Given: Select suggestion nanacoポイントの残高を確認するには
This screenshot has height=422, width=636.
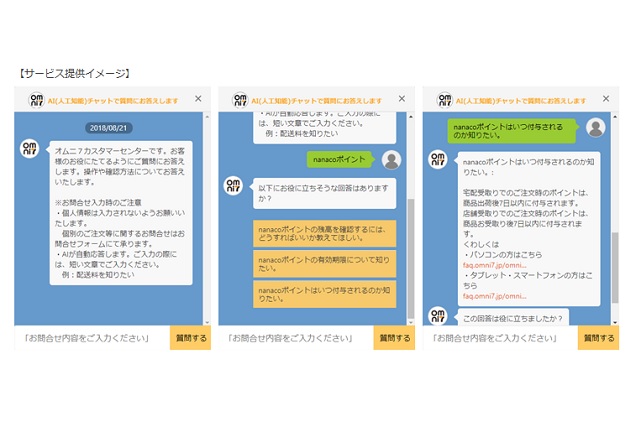Looking at the screenshot, I should tap(324, 234).
